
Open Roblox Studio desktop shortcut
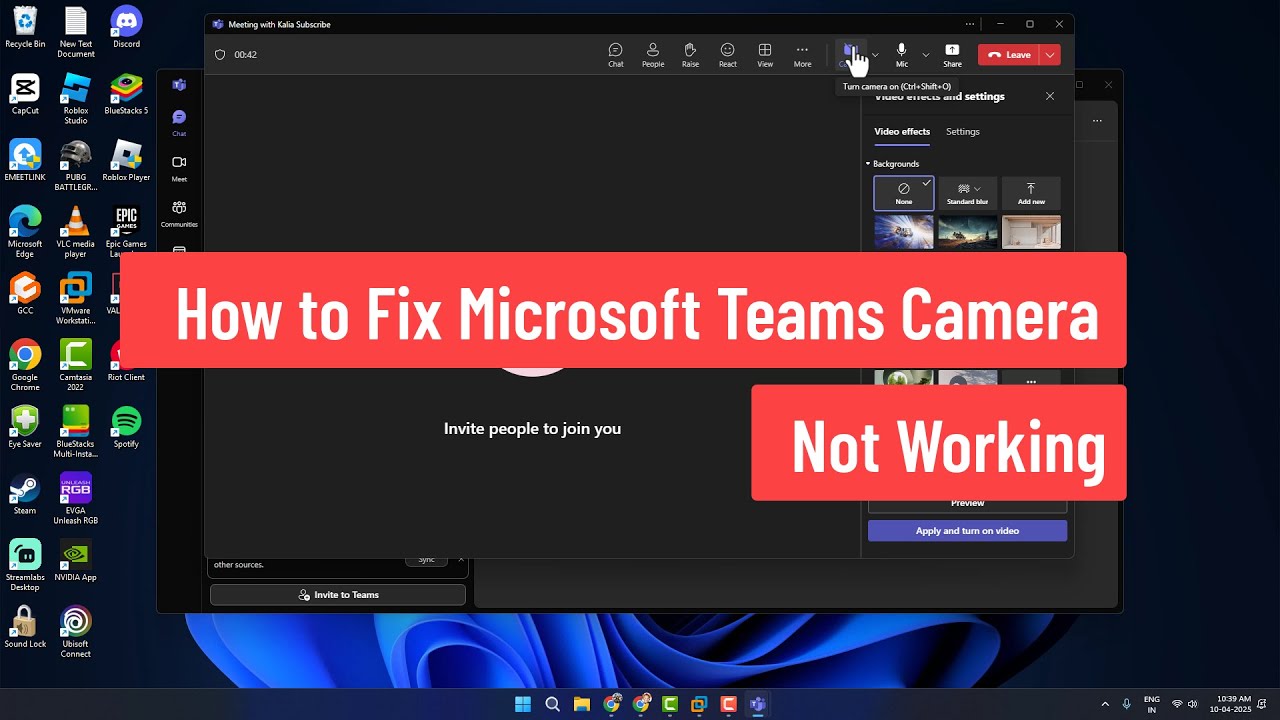(x=76, y=99)
